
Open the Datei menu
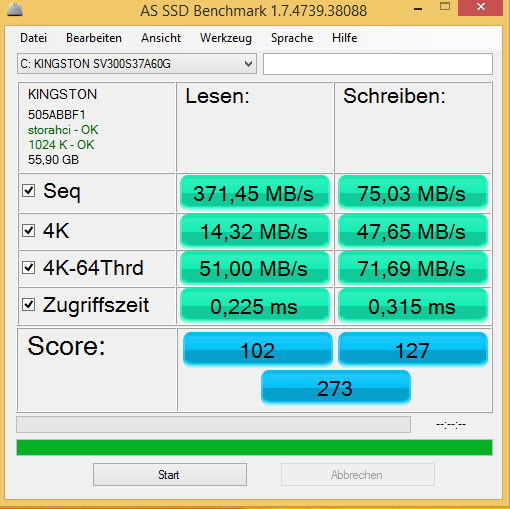pyautogui.click(x=33, y=38)
